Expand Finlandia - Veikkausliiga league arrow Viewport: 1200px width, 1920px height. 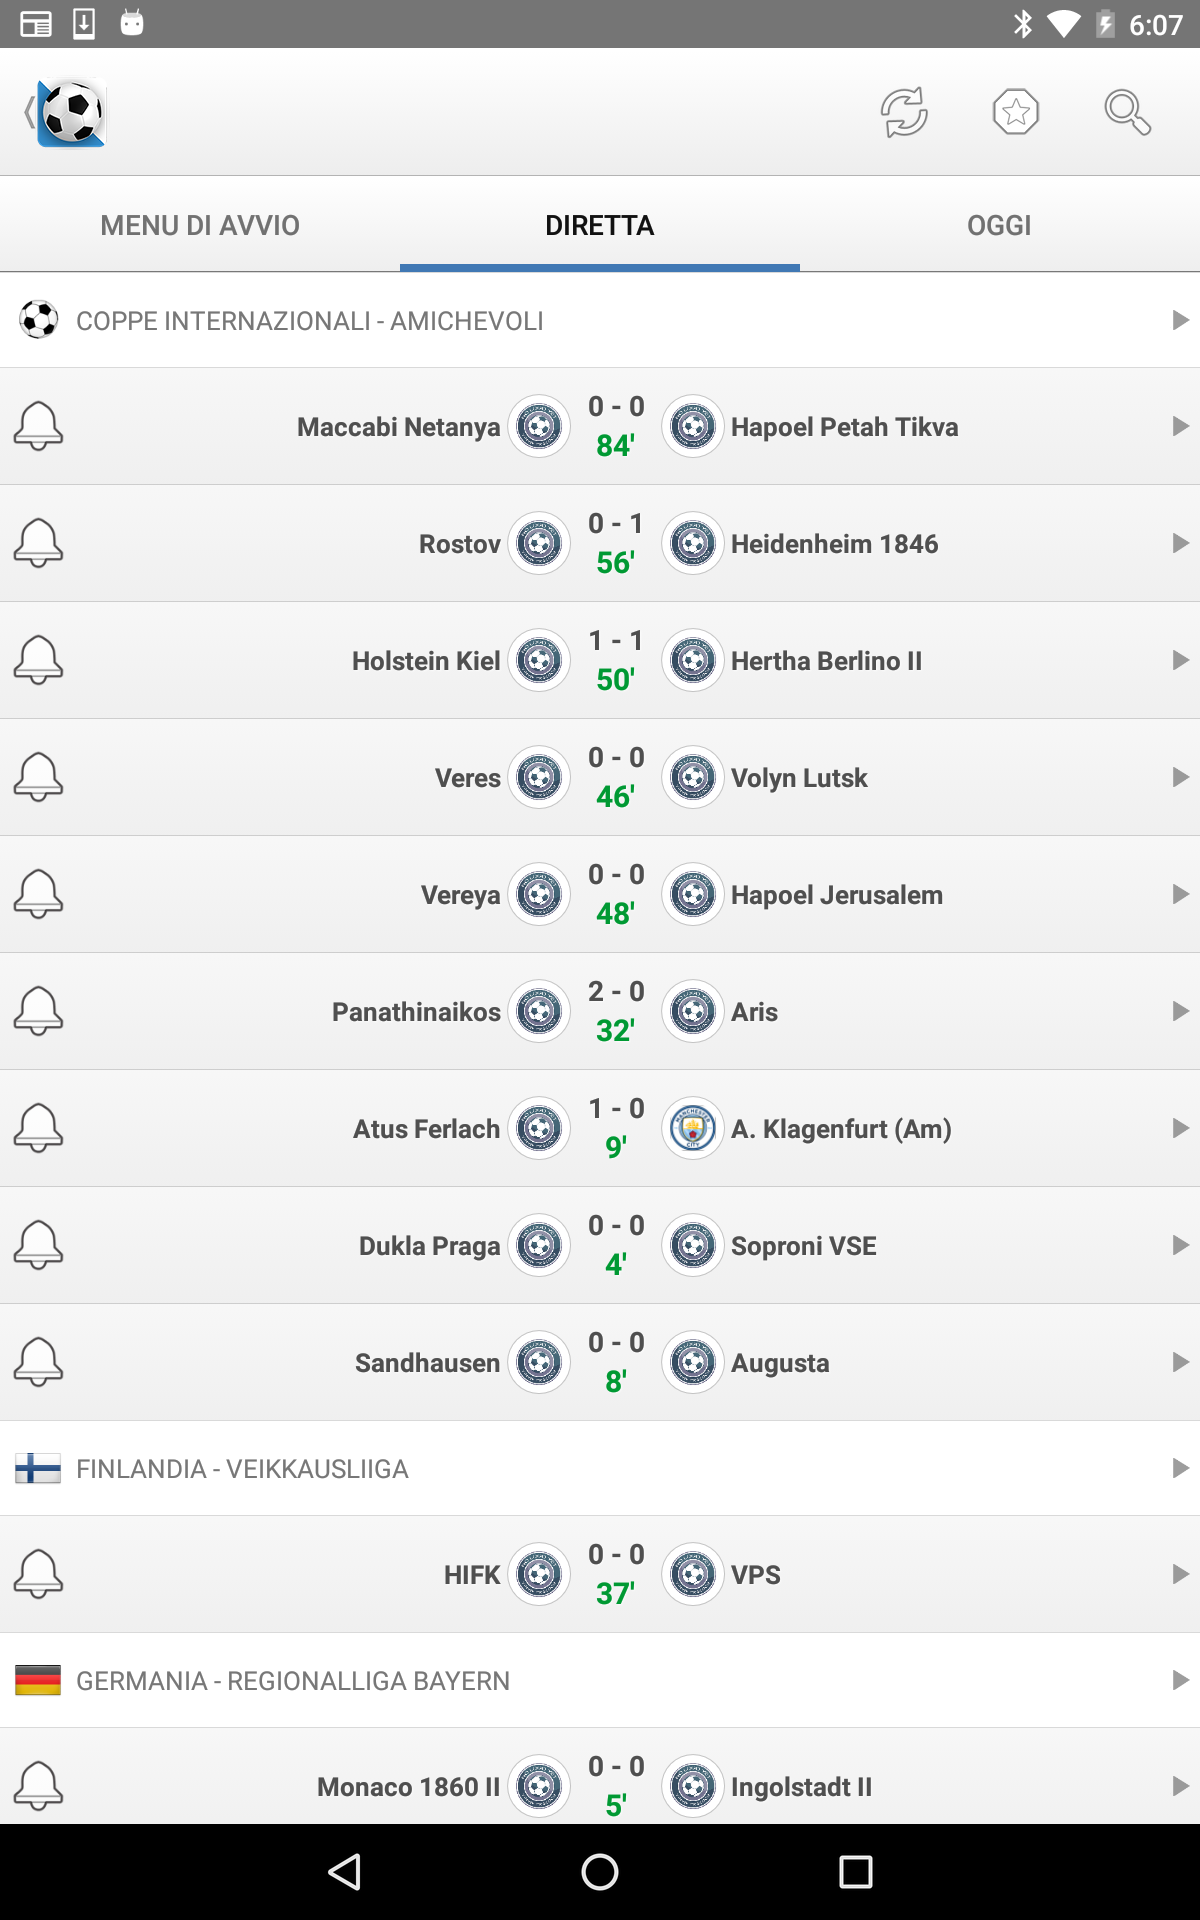point(1180,1468)
